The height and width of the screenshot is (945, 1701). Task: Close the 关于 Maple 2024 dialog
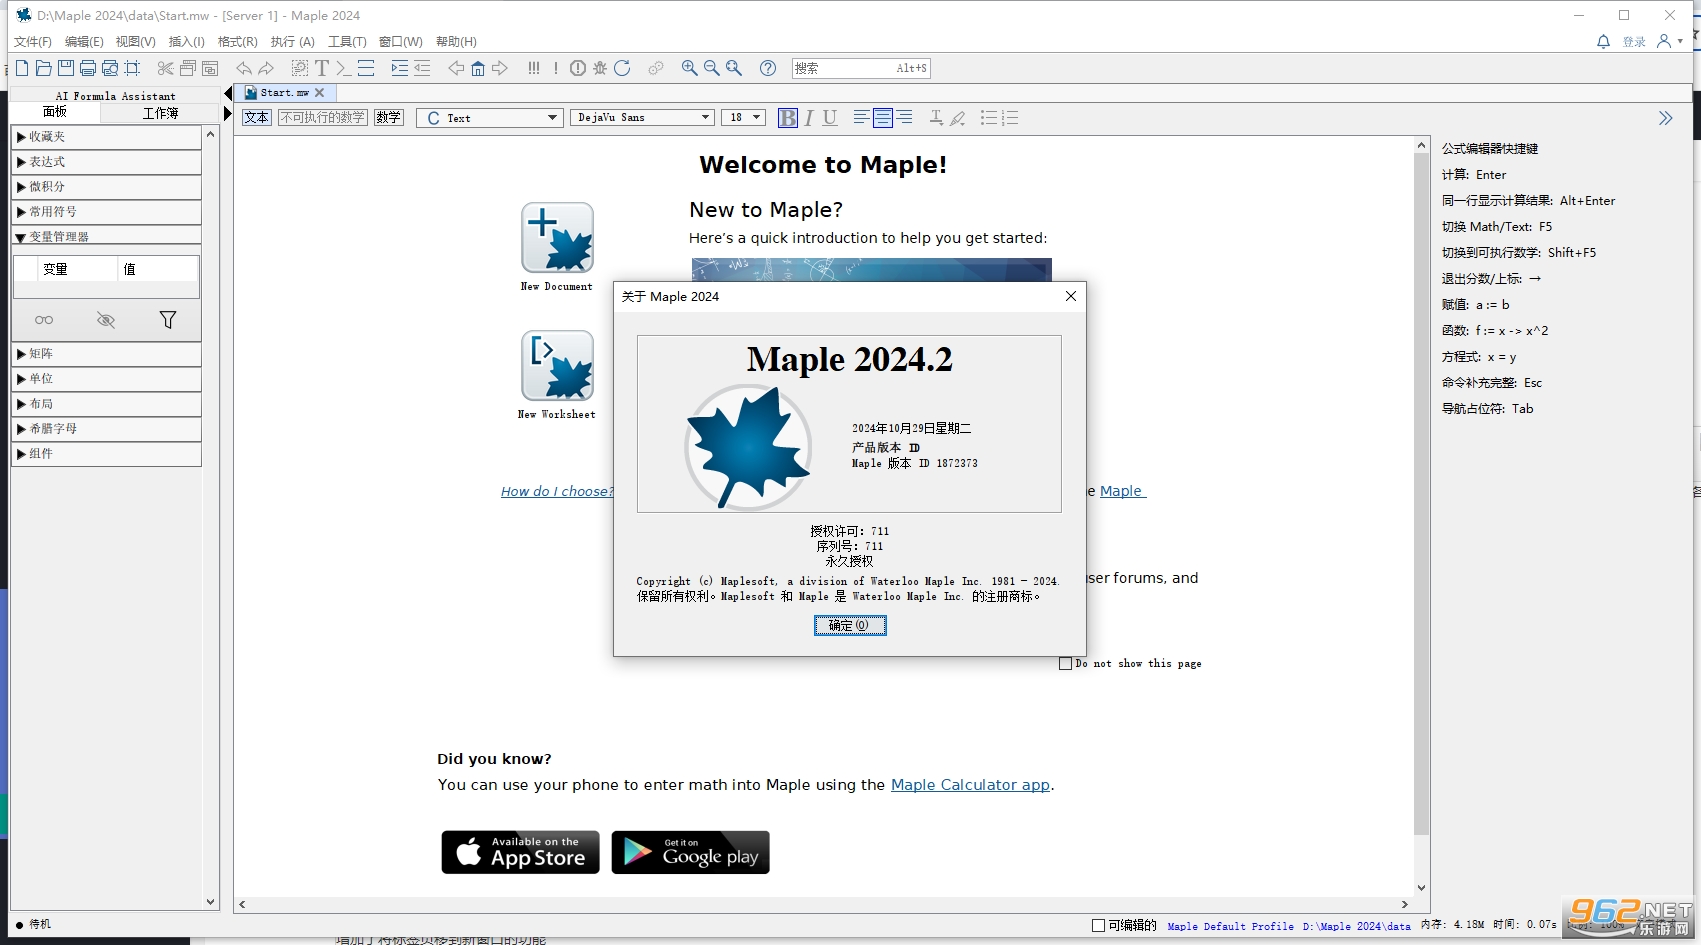coord(1071,296)
